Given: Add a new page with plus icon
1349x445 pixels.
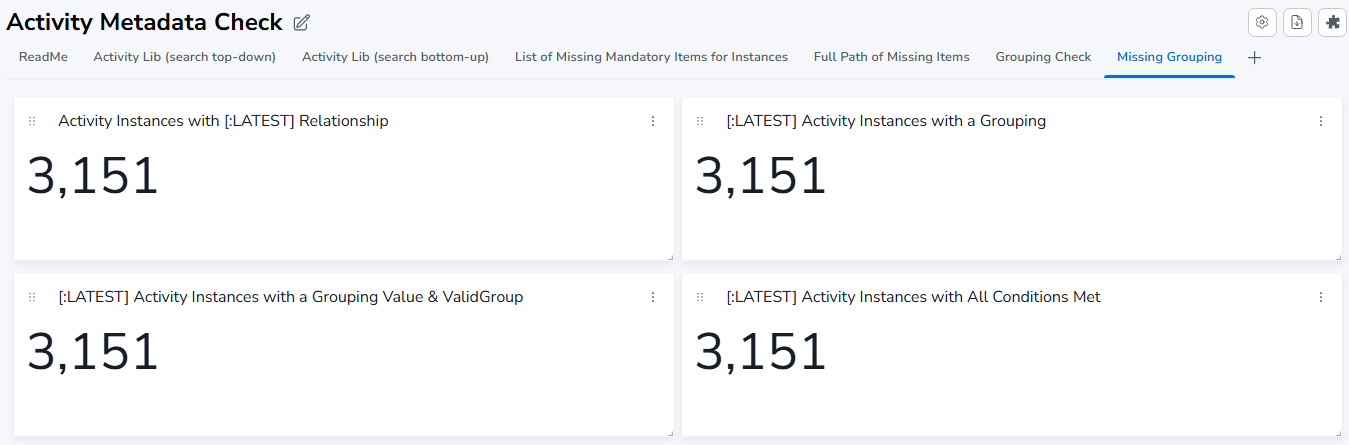Looking at the screenshot, I should click(x=1255, y=58).
